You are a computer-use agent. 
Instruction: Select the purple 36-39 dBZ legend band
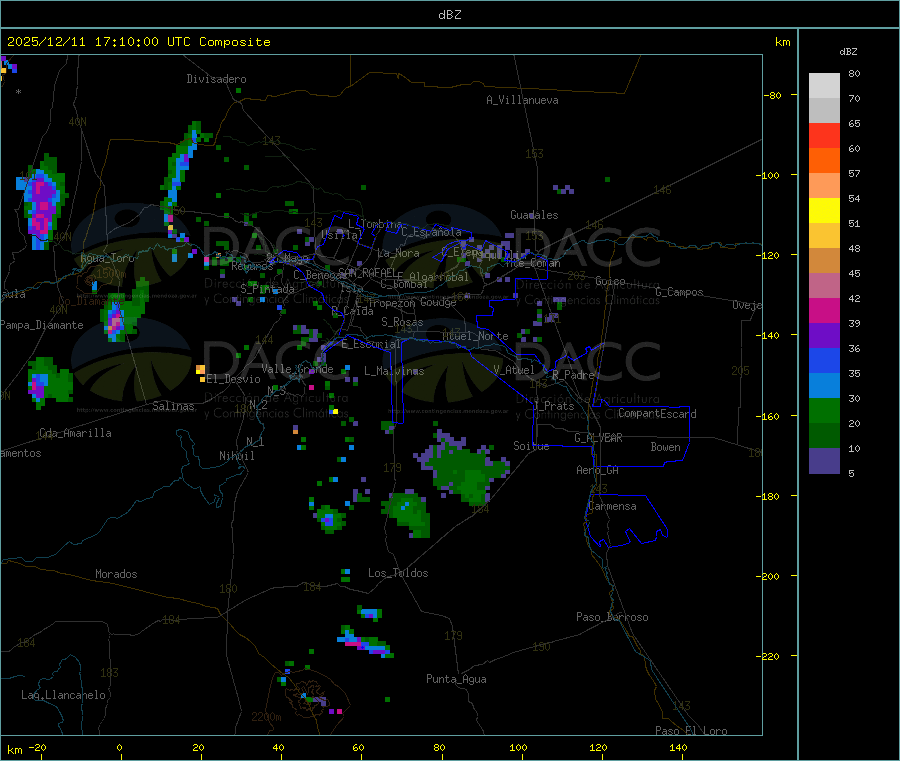coord(824,336)
